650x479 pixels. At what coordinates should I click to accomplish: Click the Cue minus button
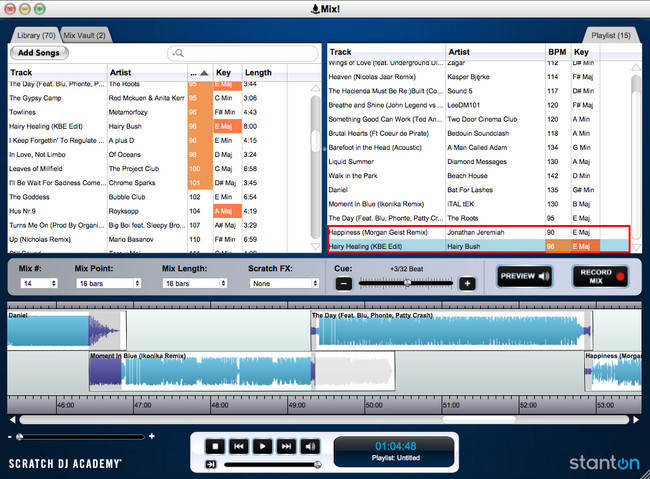(342, 283)
